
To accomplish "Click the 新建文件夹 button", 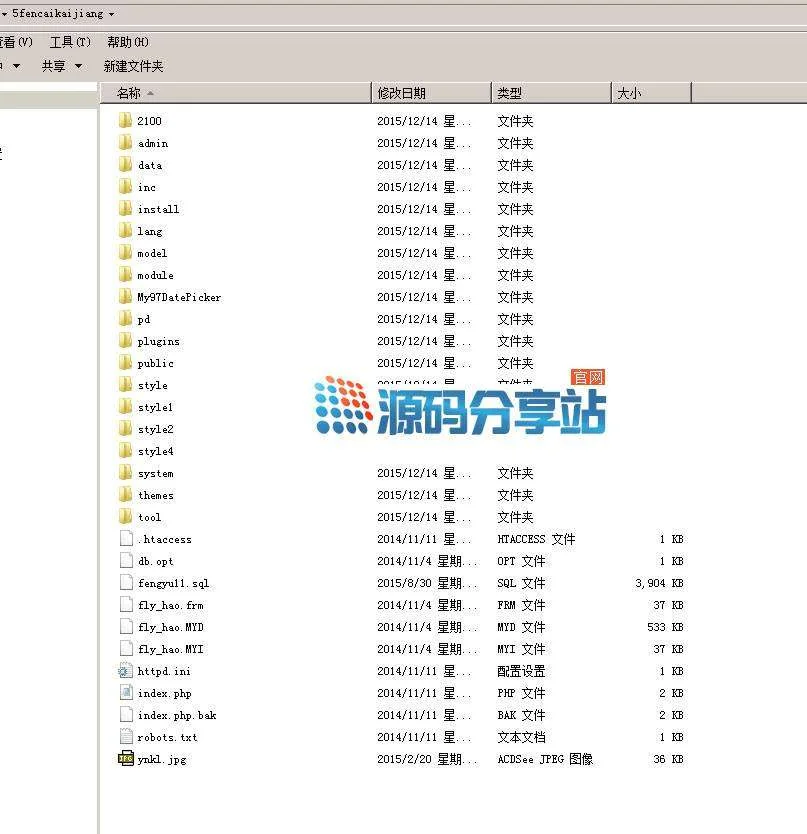I will pos(133,66).
